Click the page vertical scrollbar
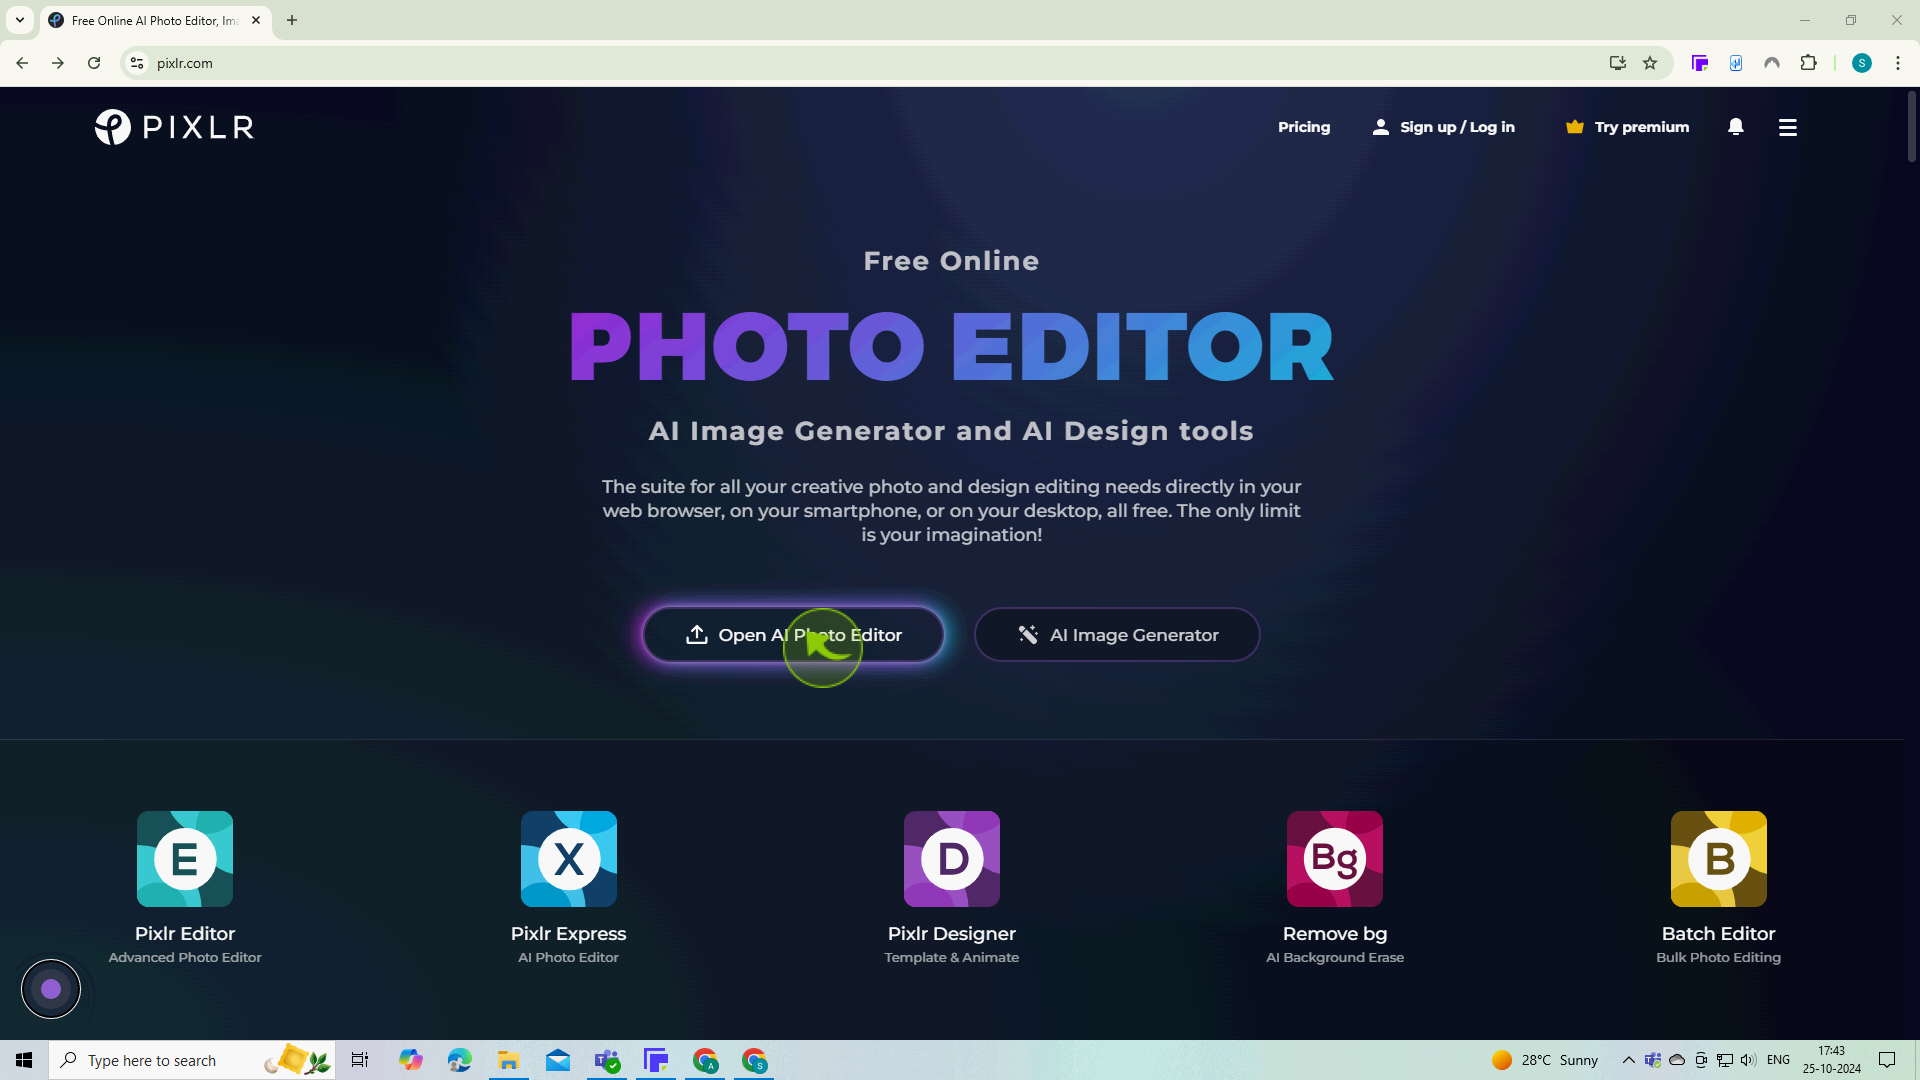1920x1080 pixels. [x=1912, y=126]
